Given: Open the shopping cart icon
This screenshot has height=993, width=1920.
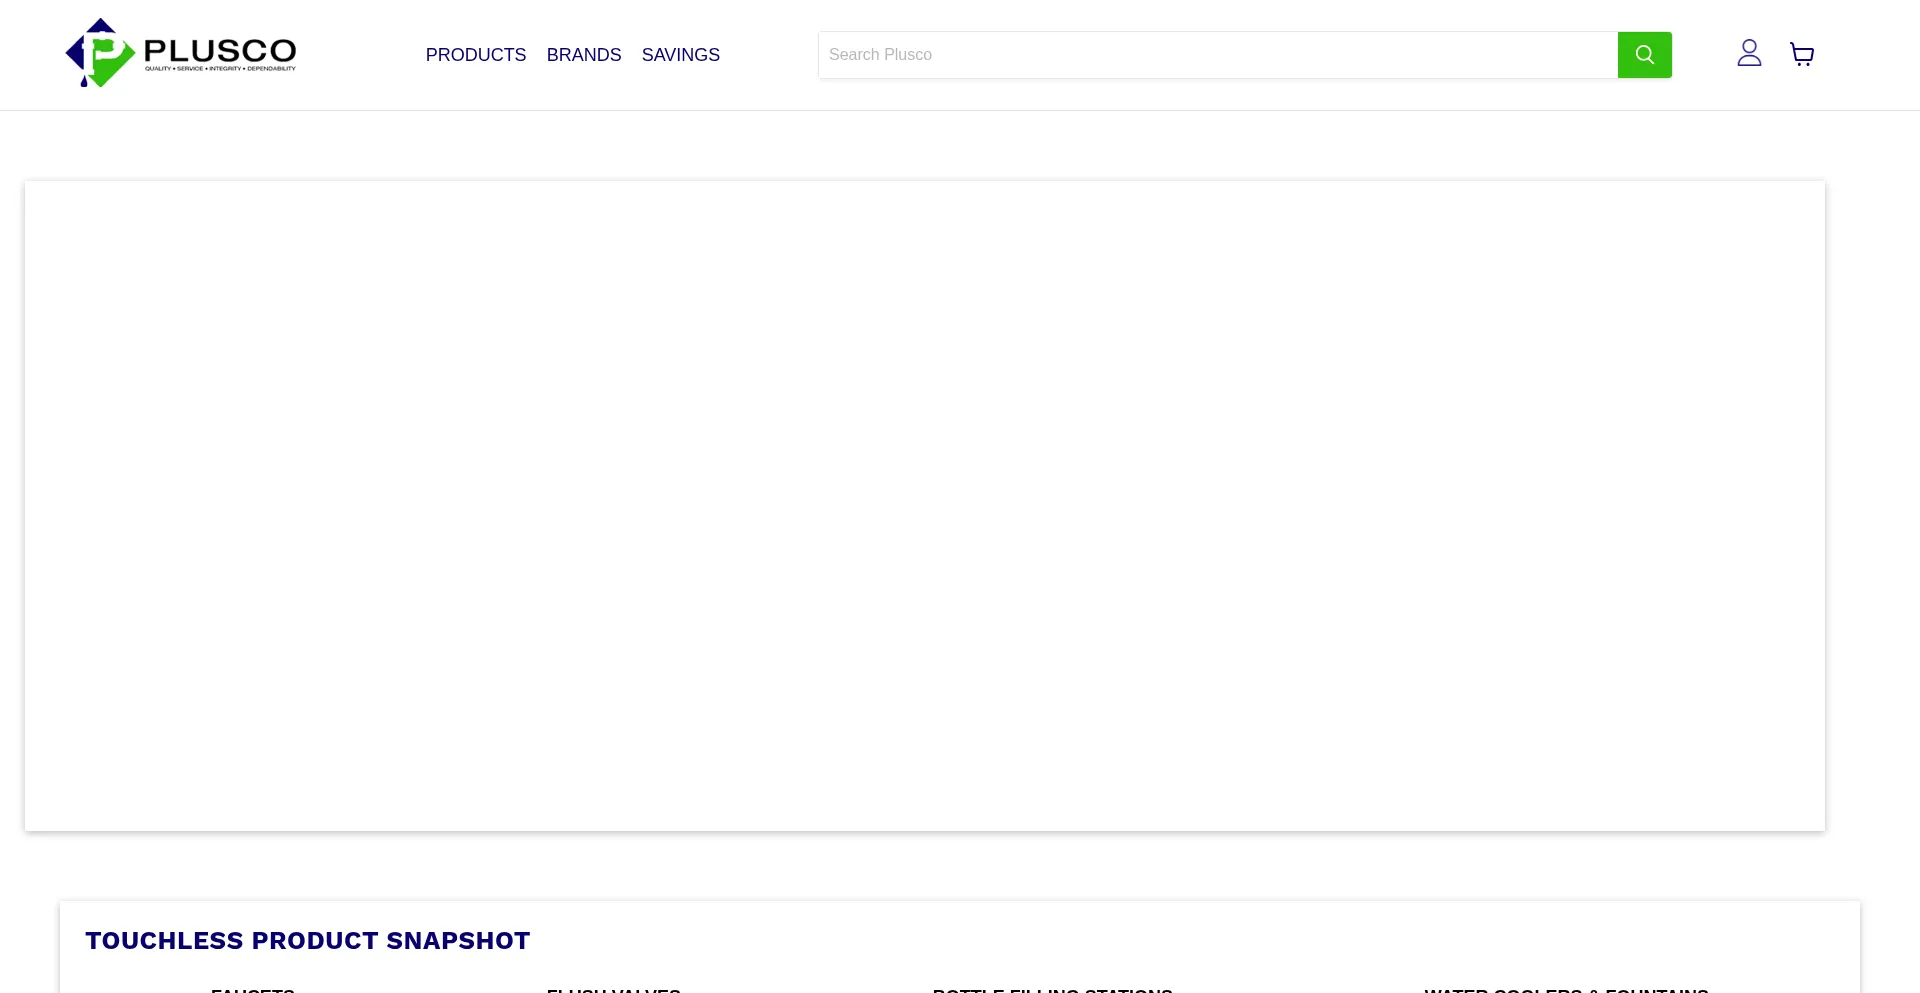Looking at the screenshot, I should tap(1802, 55).
